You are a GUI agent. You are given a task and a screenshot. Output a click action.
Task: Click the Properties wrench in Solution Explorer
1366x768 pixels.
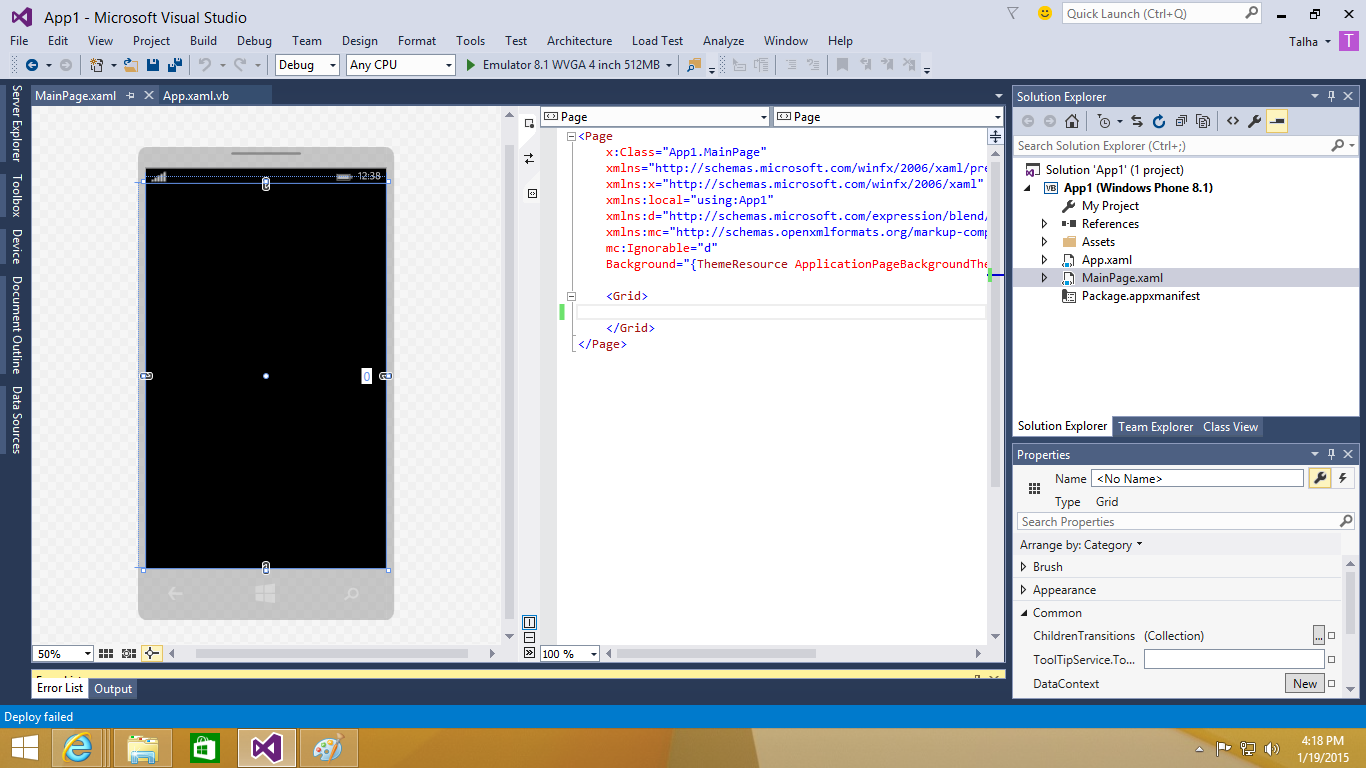[1254, 121]
